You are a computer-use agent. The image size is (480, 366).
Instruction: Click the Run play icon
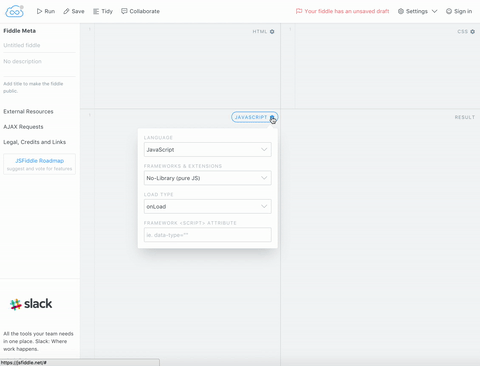tap(39, 11)
